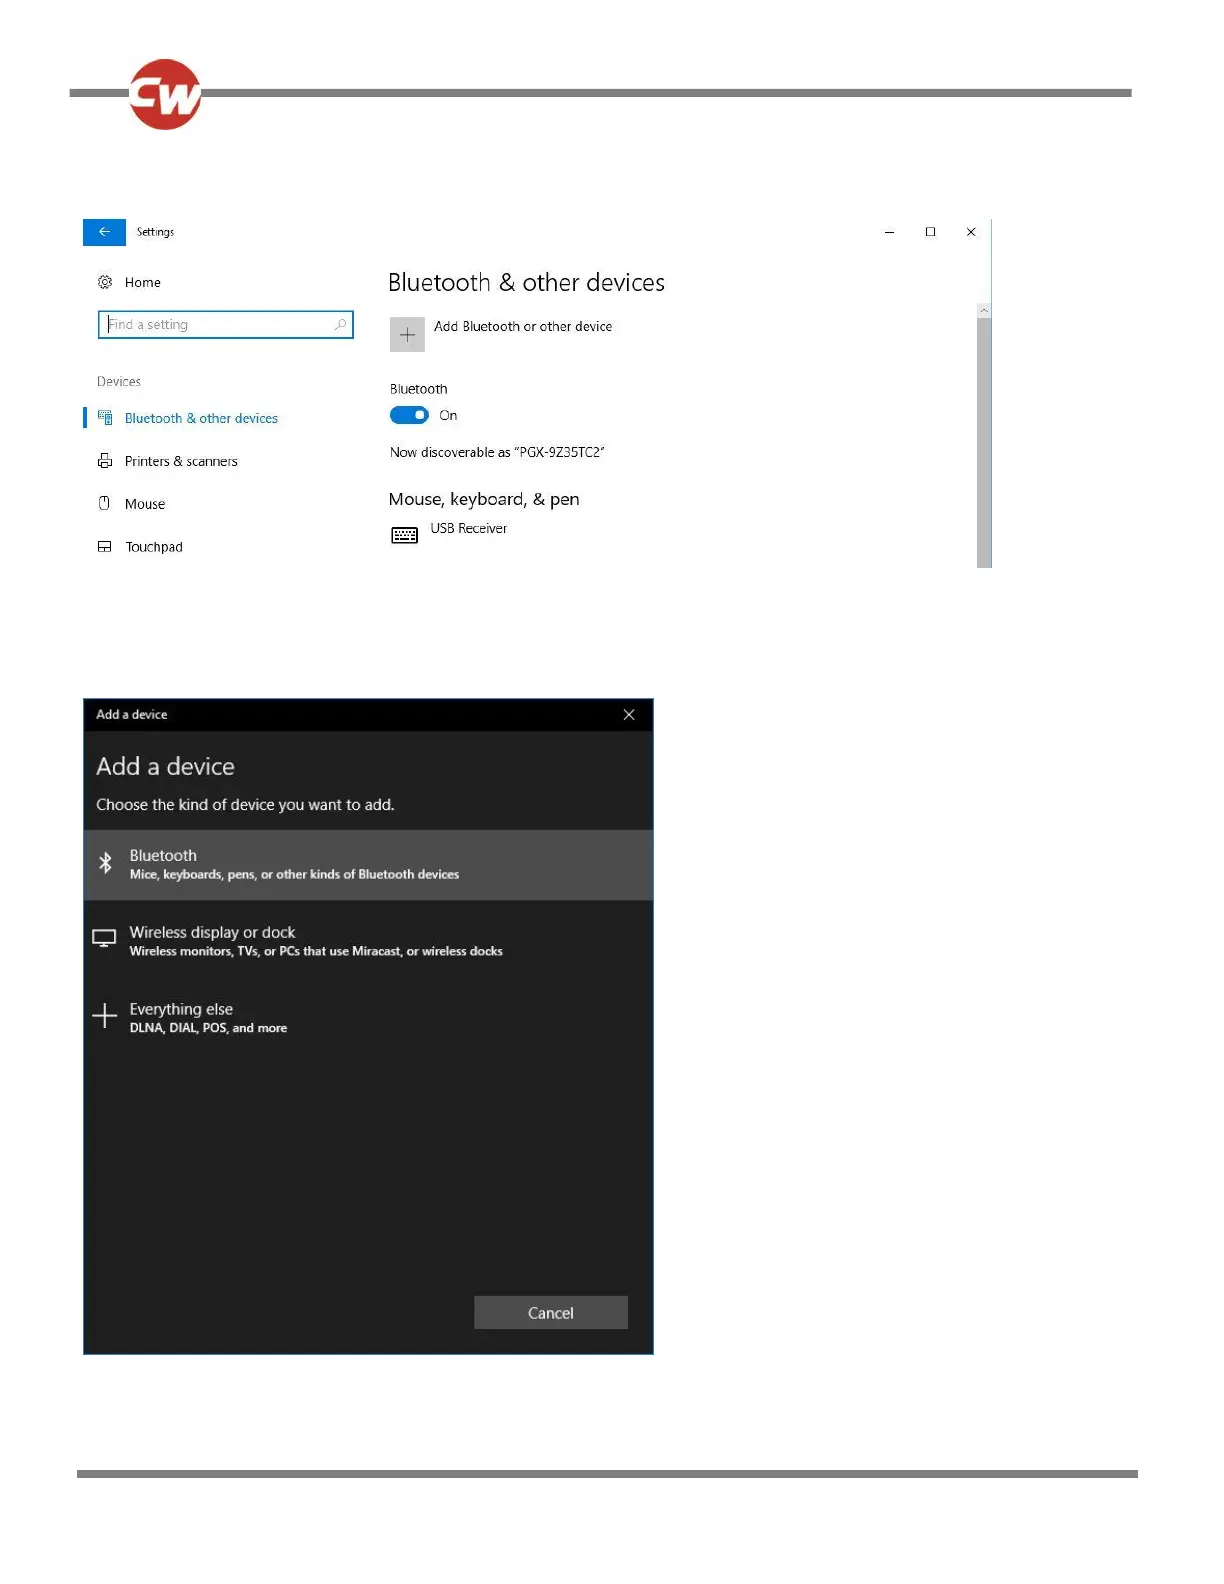Click the keyboard icon for USB Receiver

pos(405,535)
